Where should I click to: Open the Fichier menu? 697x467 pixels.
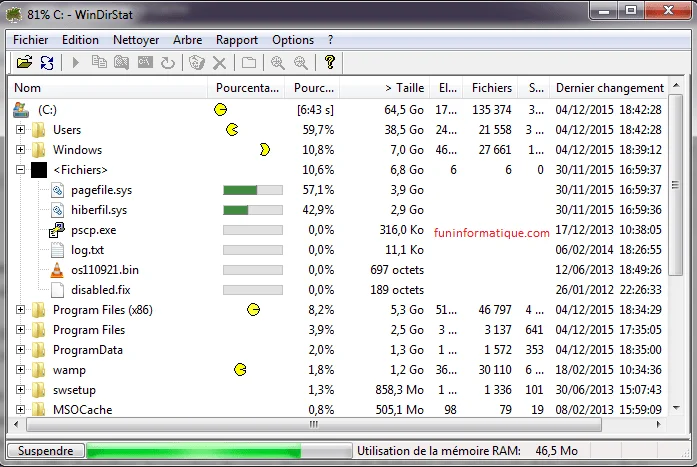pyautogui.click(x=30, y=40)
